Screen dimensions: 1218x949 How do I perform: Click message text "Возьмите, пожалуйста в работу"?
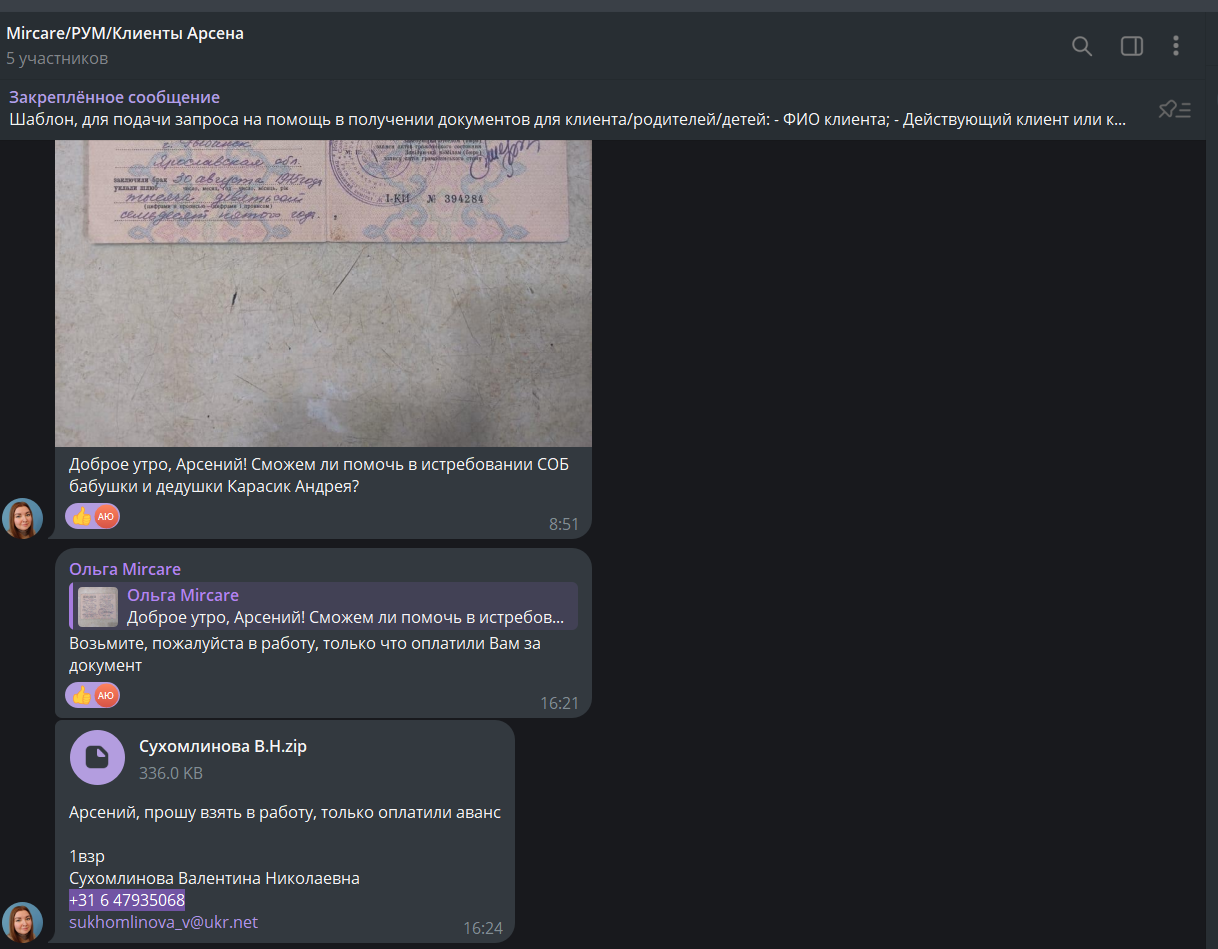click(305, 654)
